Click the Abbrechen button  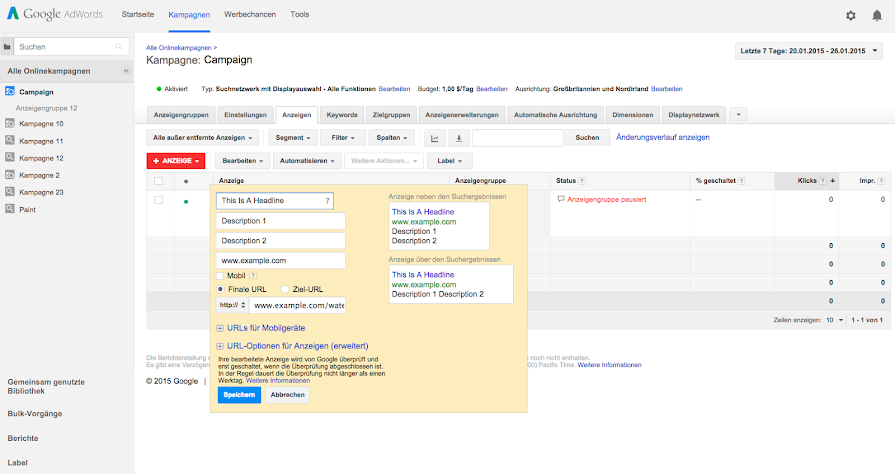(x=288, y=395)
